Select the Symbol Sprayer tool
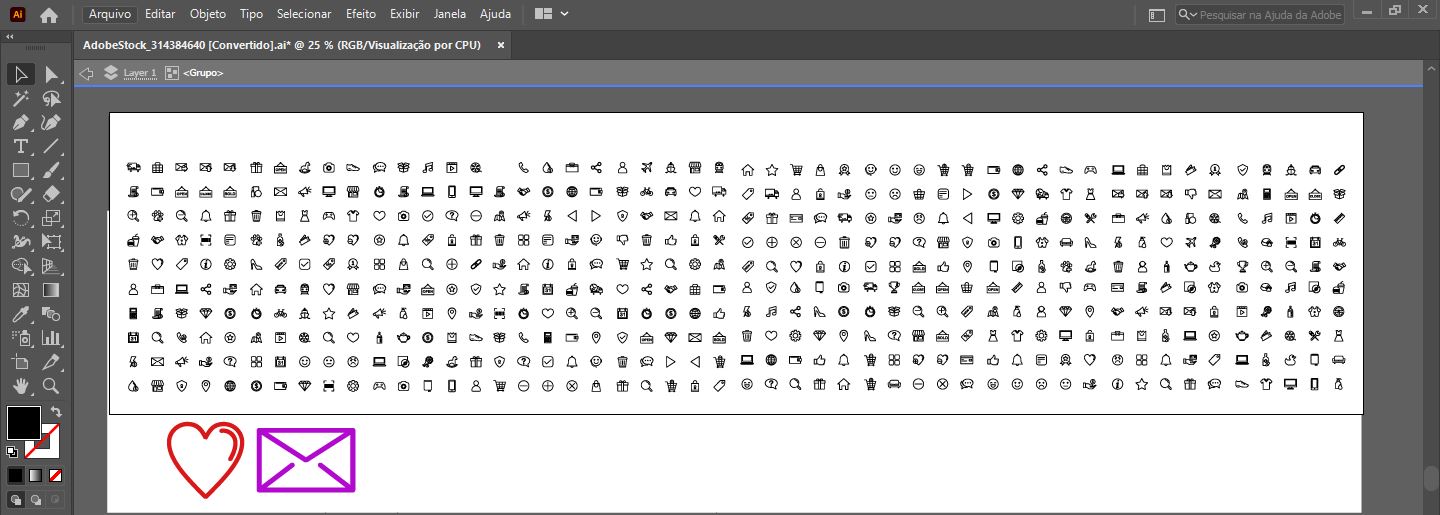The height and width of the screenshot is (515, 1440). click(x=20, y=338)
